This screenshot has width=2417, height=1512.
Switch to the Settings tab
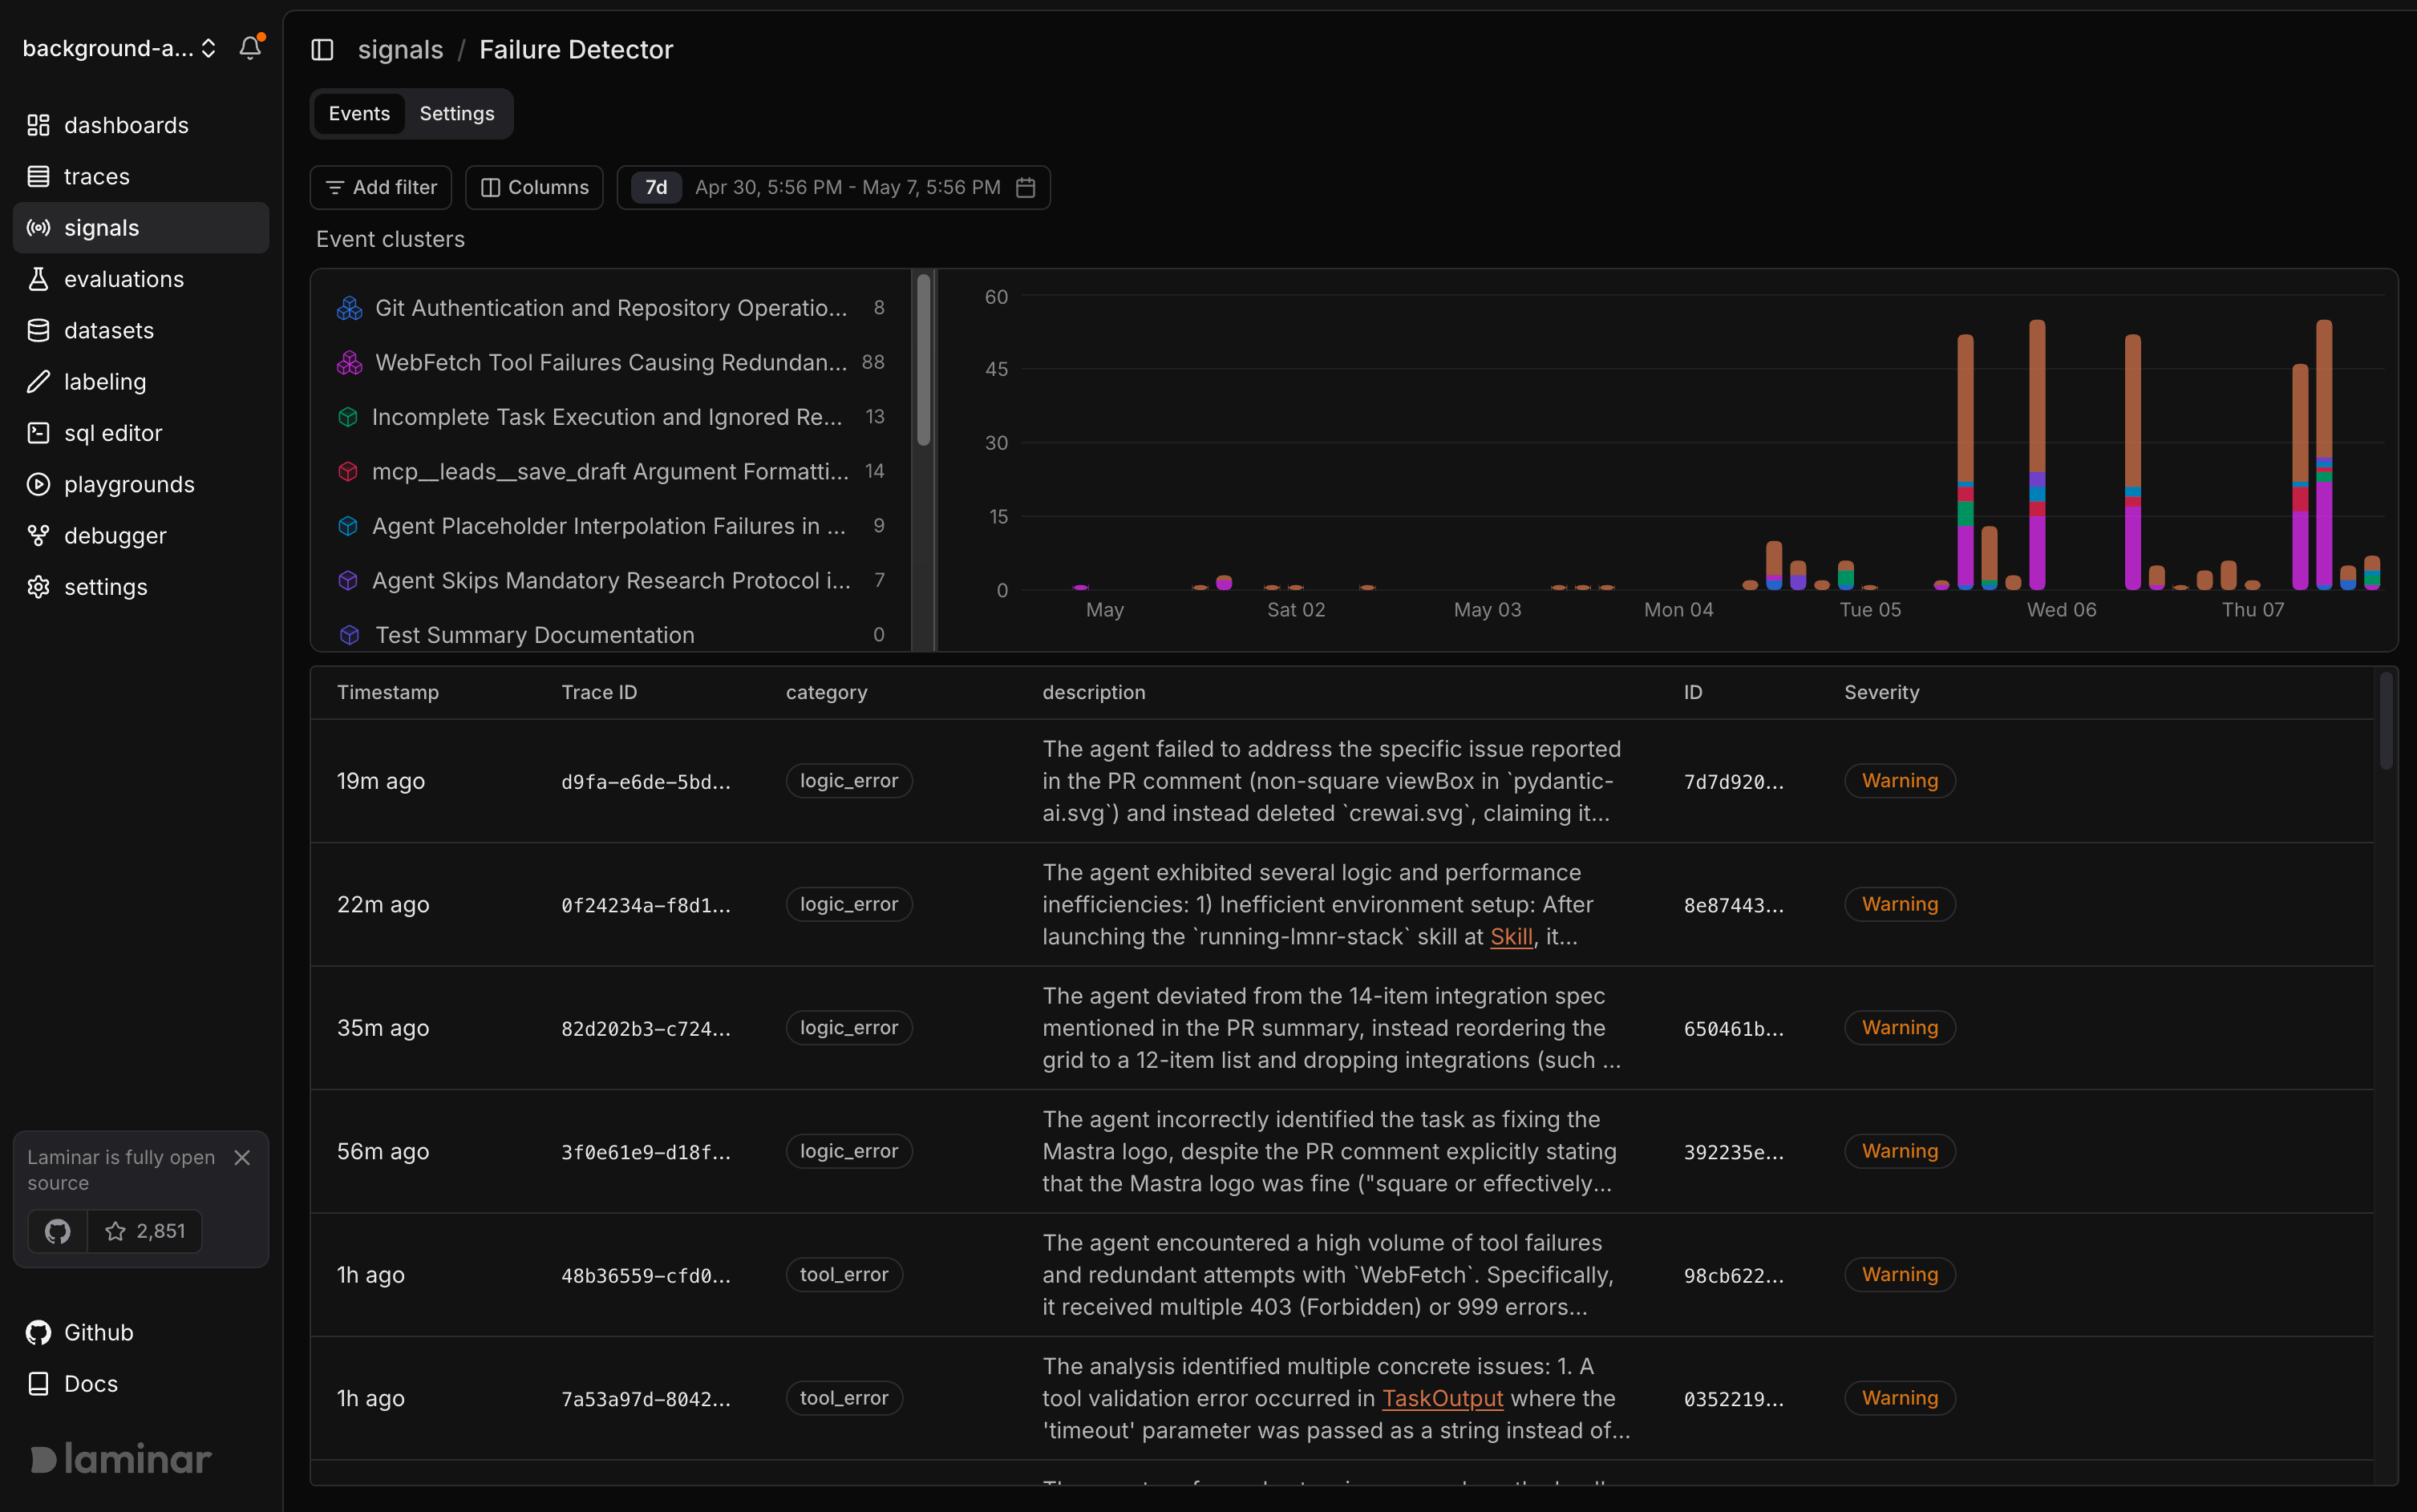coord(457,113)
